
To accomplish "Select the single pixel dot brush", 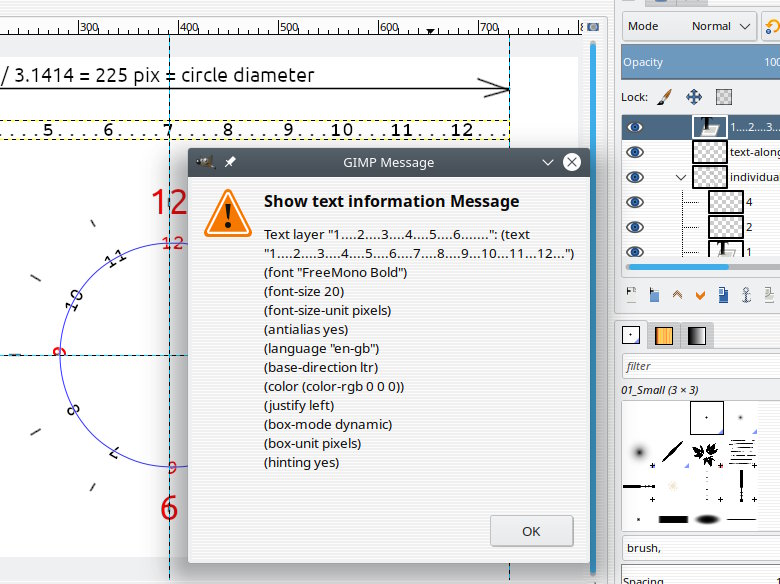I will [x=707, y=417].
